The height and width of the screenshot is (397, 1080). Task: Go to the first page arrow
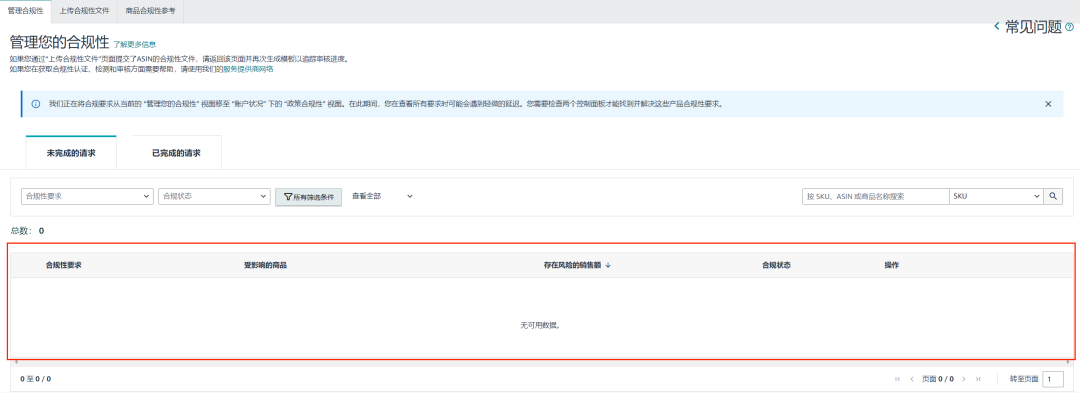pos(897,379)
